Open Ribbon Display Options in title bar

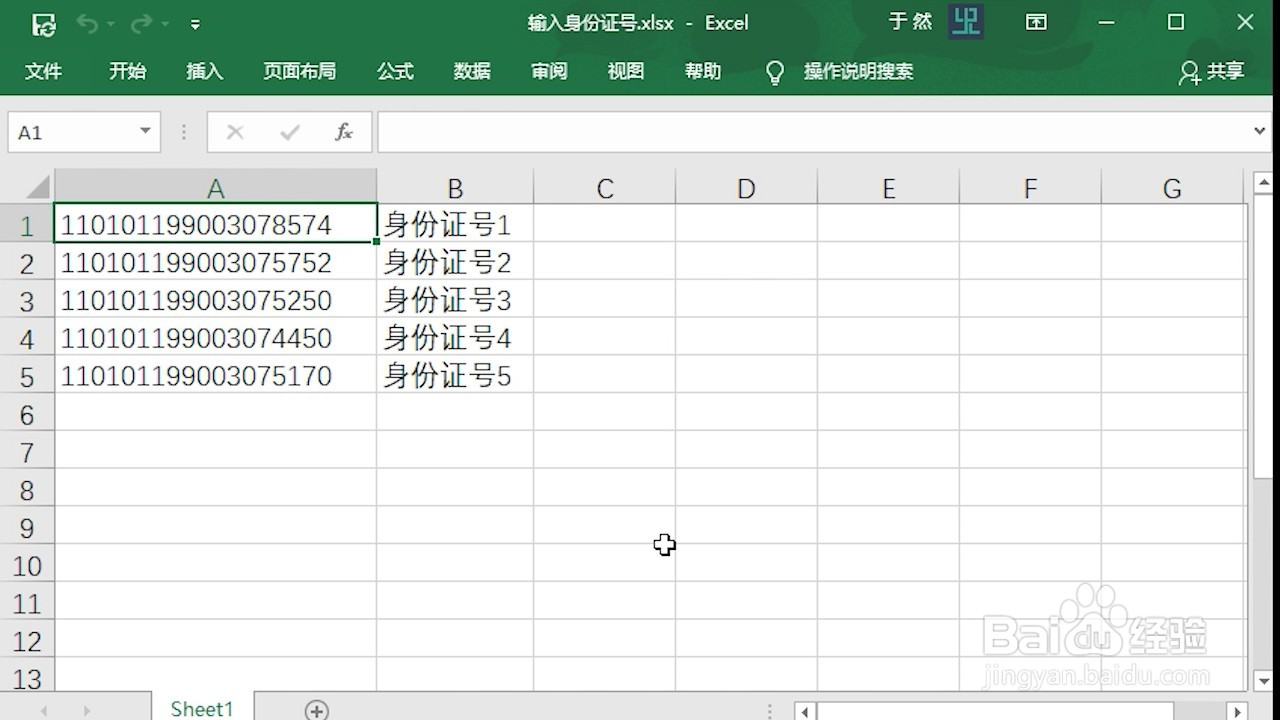tap(1036, 22)
